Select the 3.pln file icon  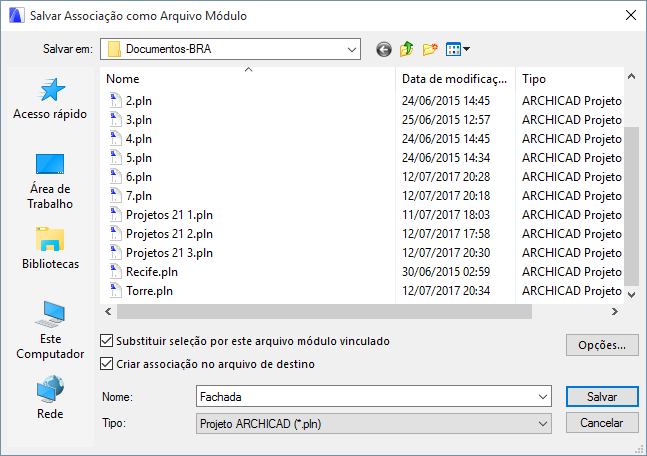click(116, 120)
